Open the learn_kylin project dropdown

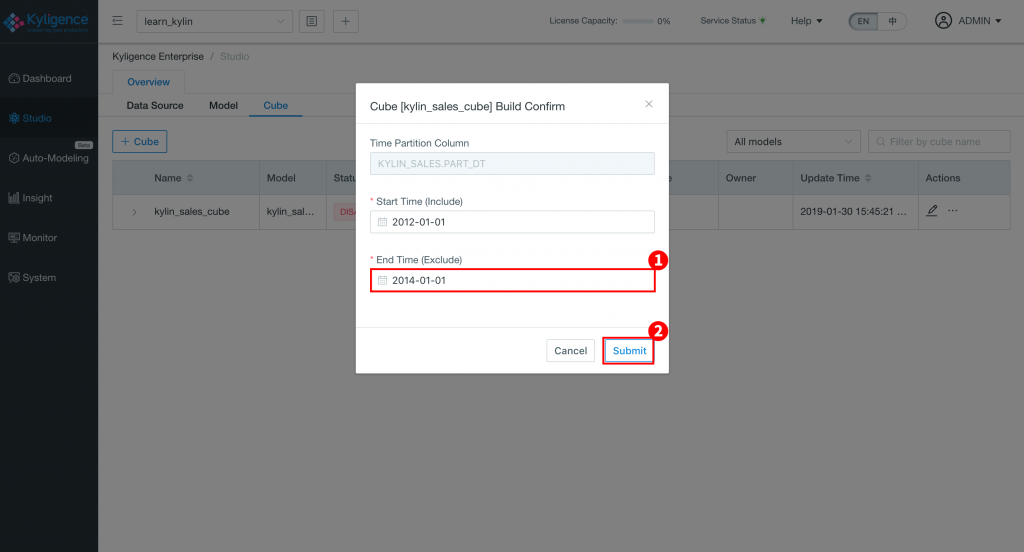[213, 21]
